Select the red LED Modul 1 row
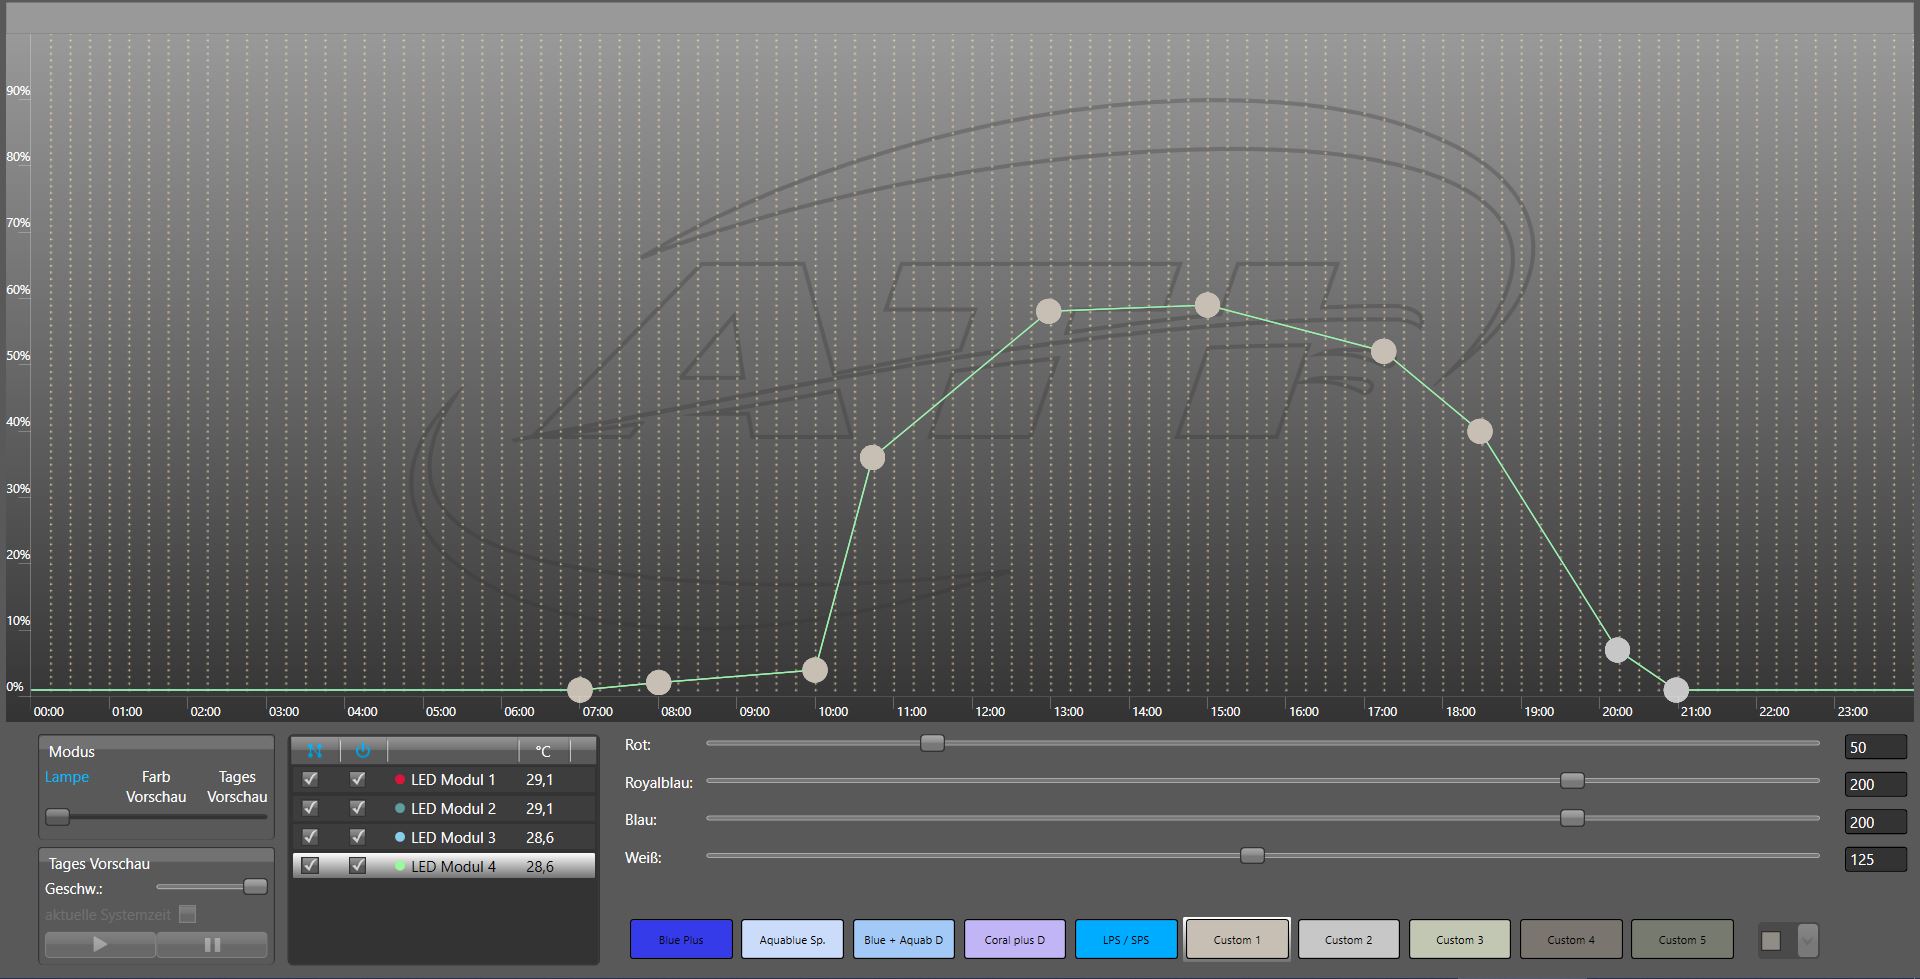 (452, 780)
